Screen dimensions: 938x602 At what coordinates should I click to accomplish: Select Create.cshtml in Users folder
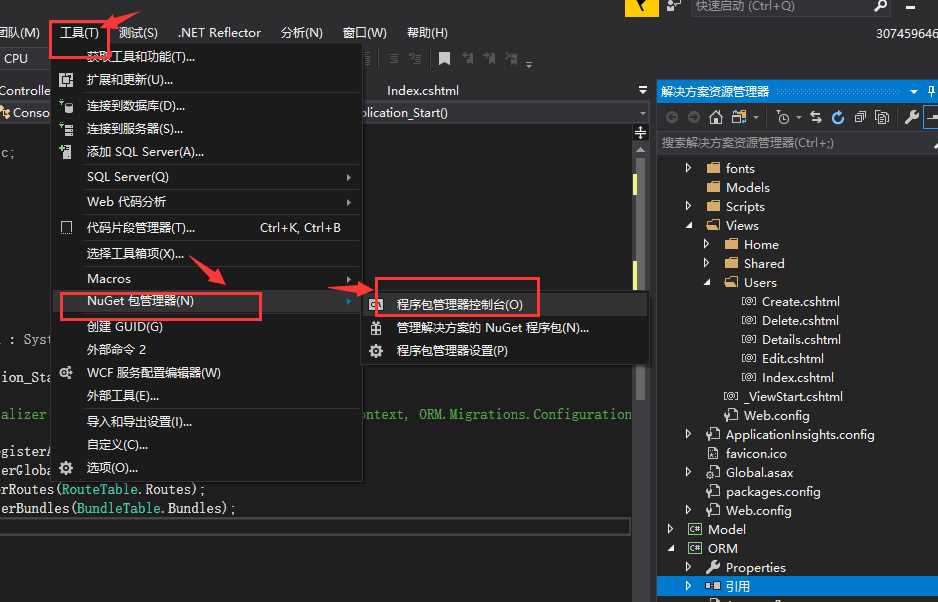(800, 302)
